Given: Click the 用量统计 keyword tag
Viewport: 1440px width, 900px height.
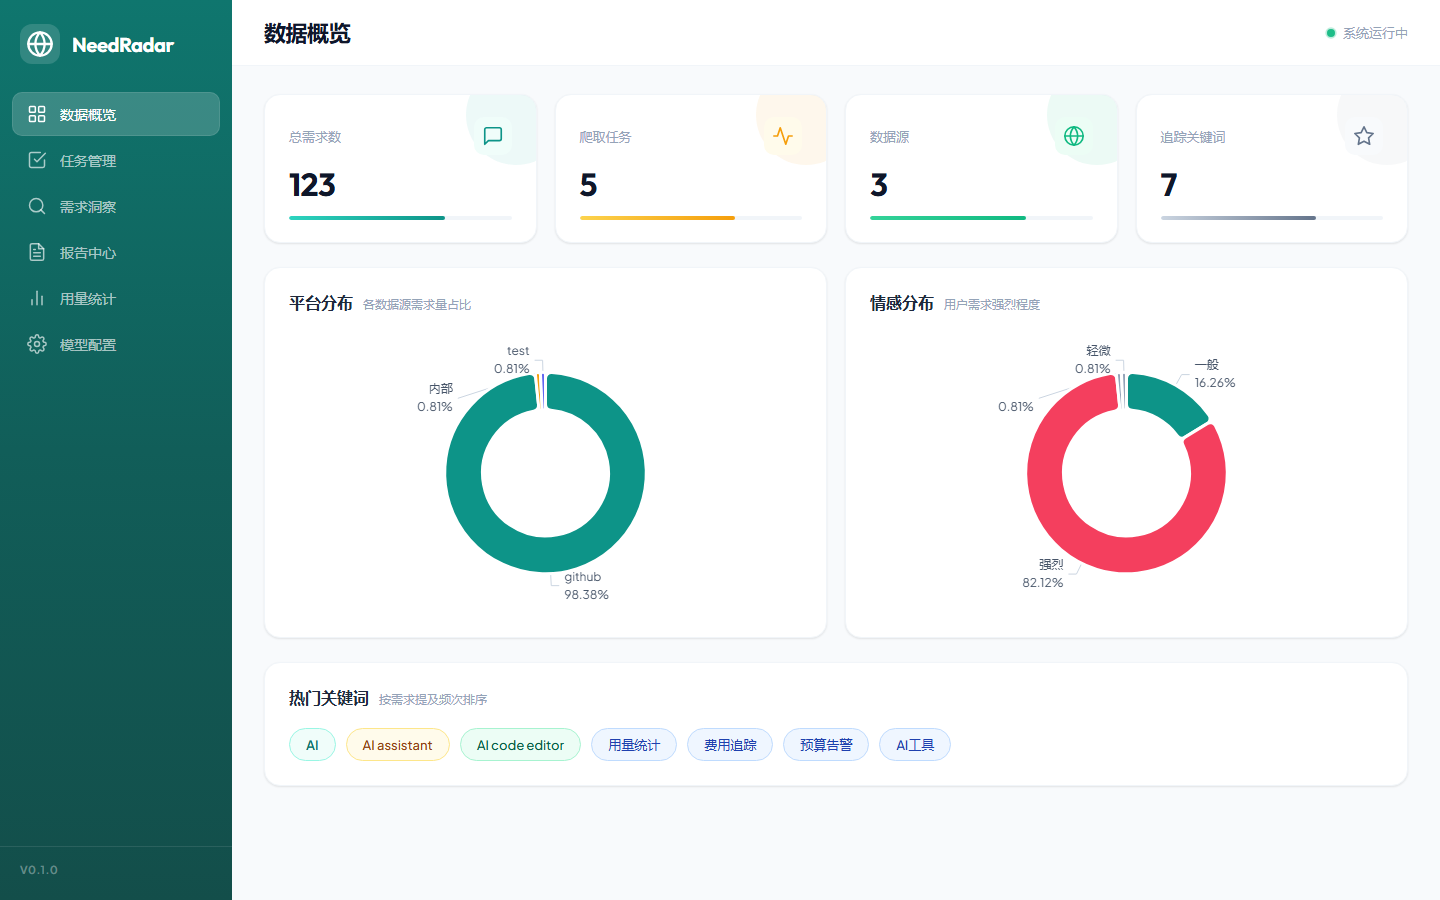Looking at the screenshot, I should (x=634, y=745).
